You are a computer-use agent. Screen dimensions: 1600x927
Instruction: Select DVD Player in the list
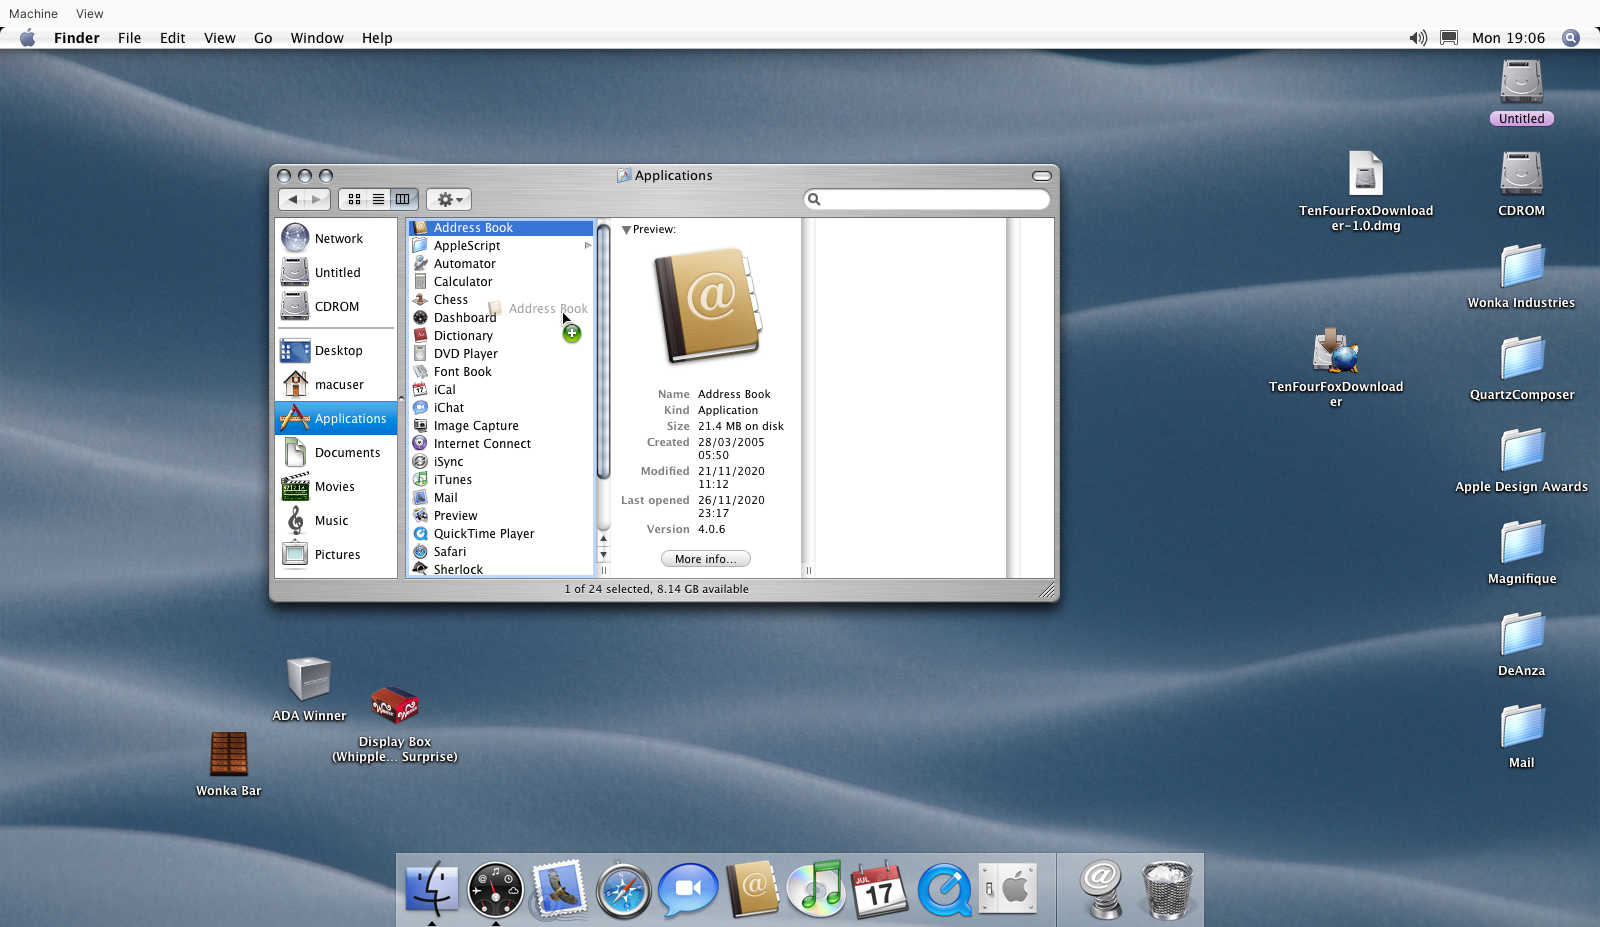coord(501,354)
